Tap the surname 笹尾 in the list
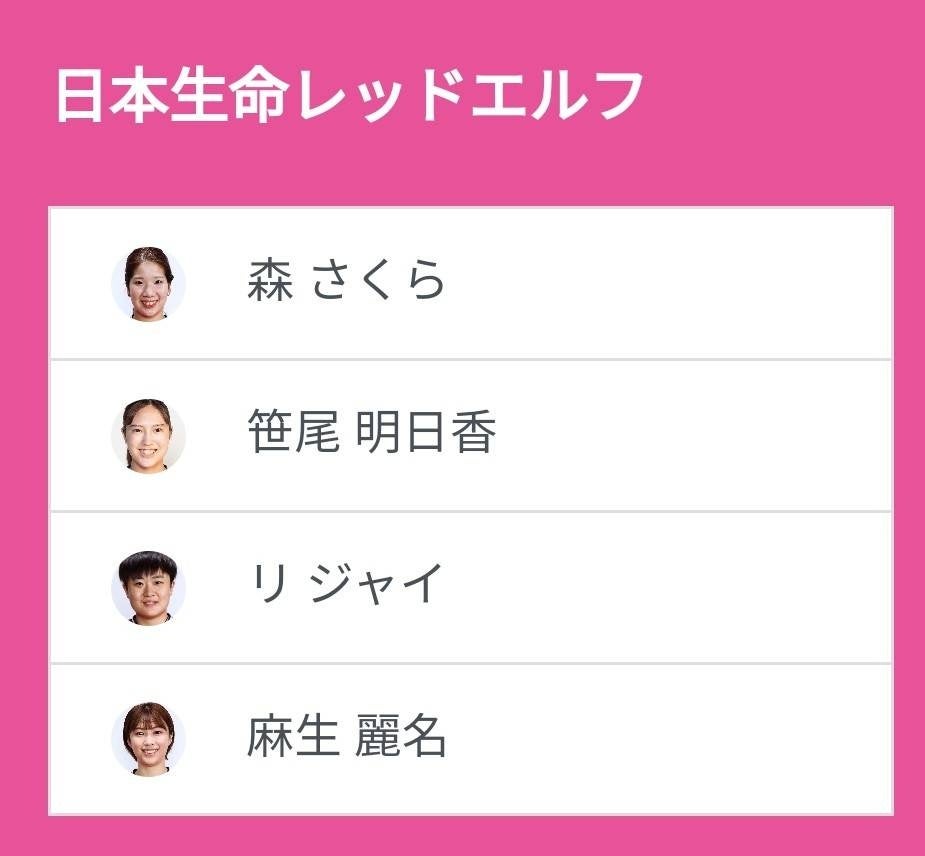 (x=294, y=434)
